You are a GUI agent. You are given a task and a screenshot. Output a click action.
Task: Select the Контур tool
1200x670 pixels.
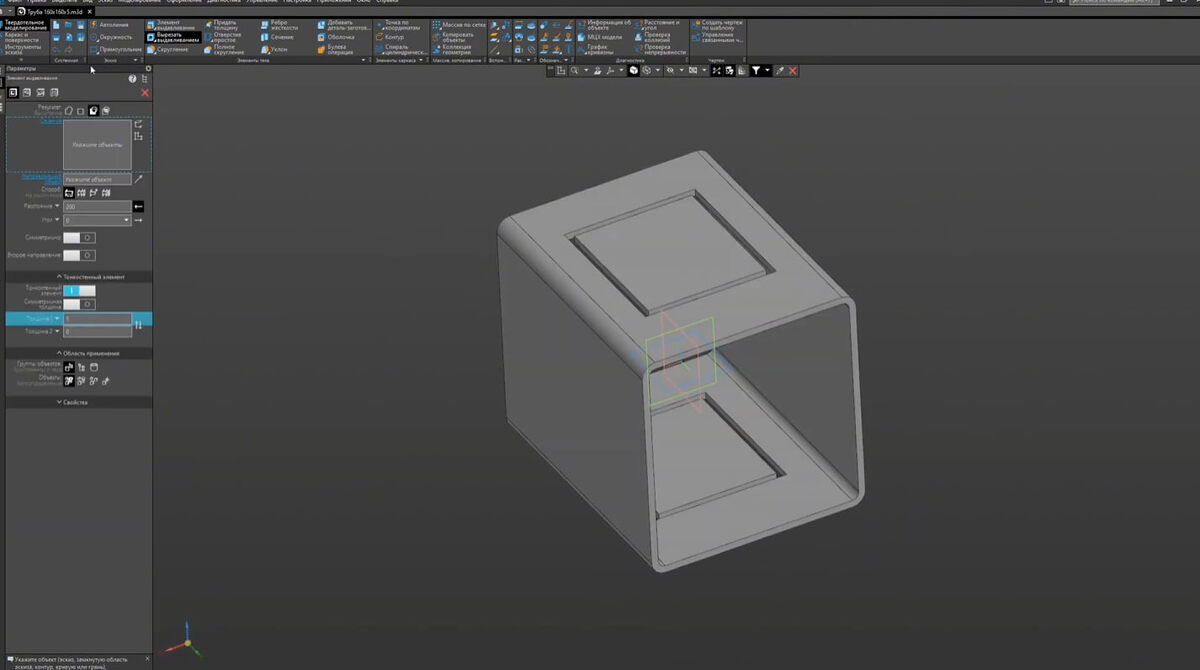point(390,37)
